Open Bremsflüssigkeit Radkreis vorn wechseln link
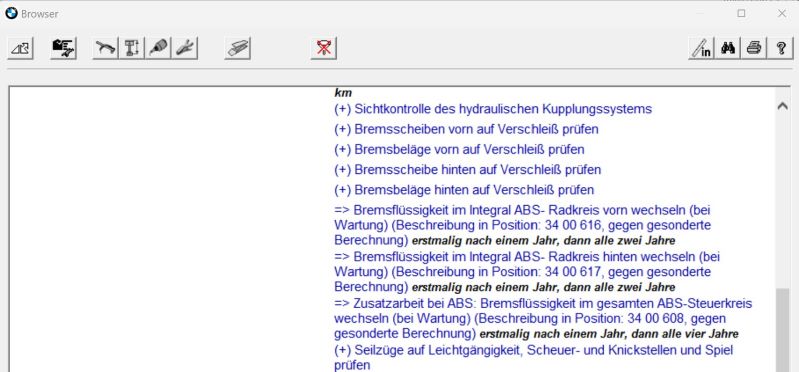799x372 pixels. tap(522, 225)
